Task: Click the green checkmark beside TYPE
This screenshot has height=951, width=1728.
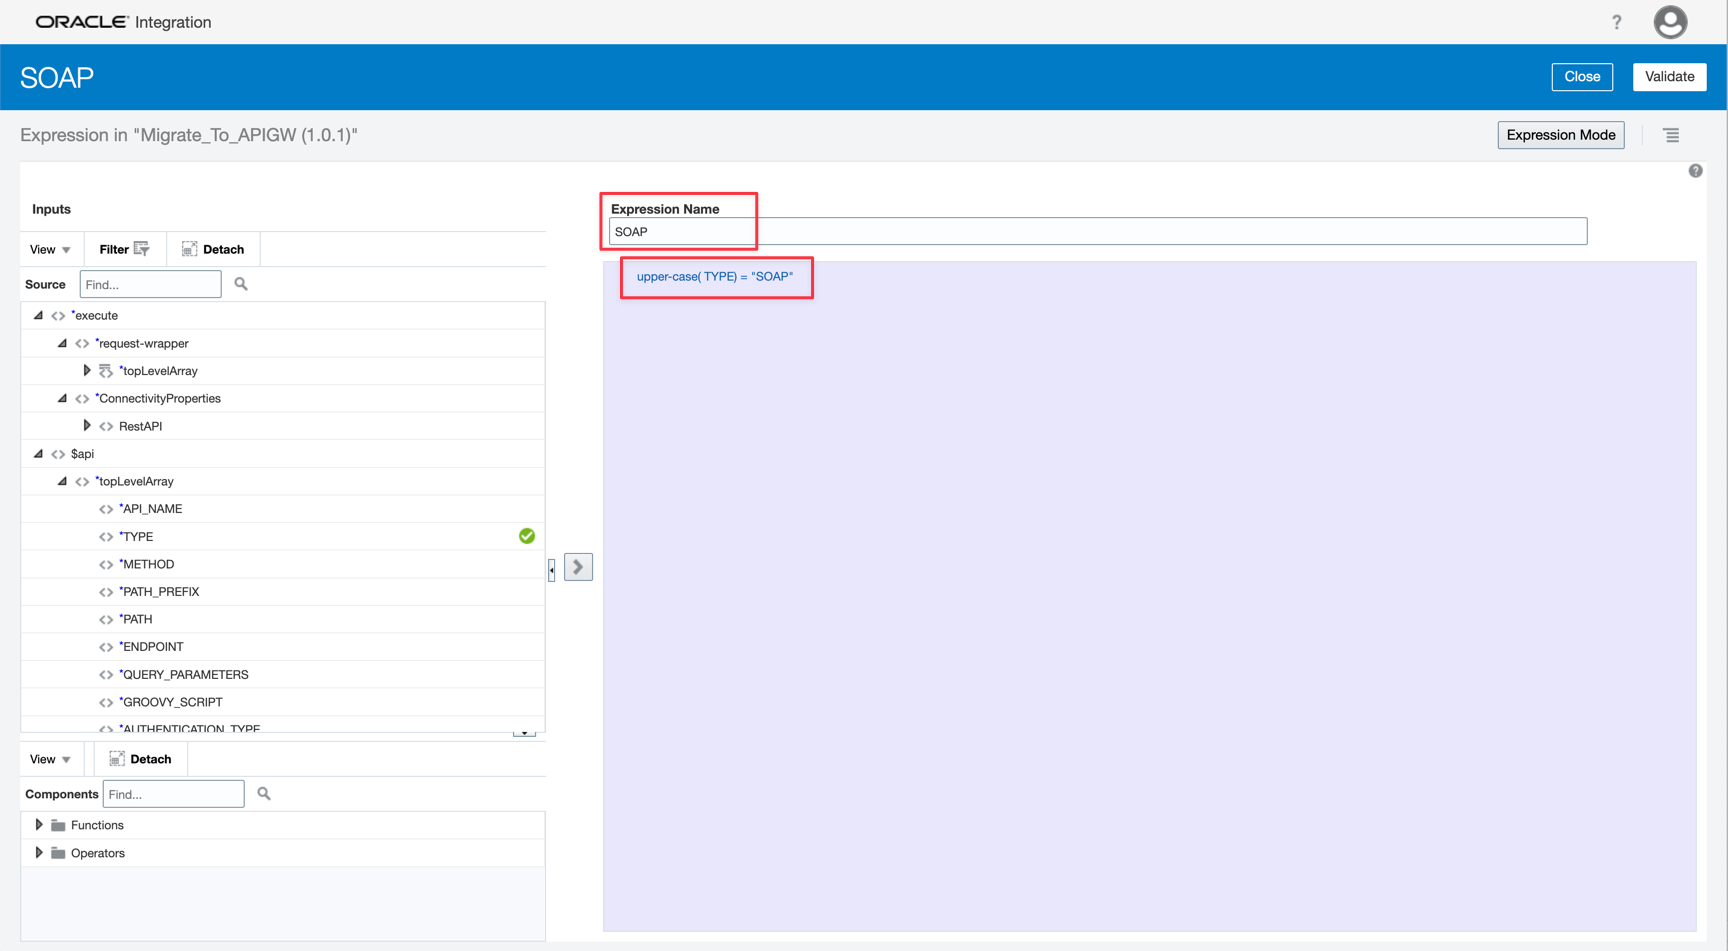Action: coord(527,536)
